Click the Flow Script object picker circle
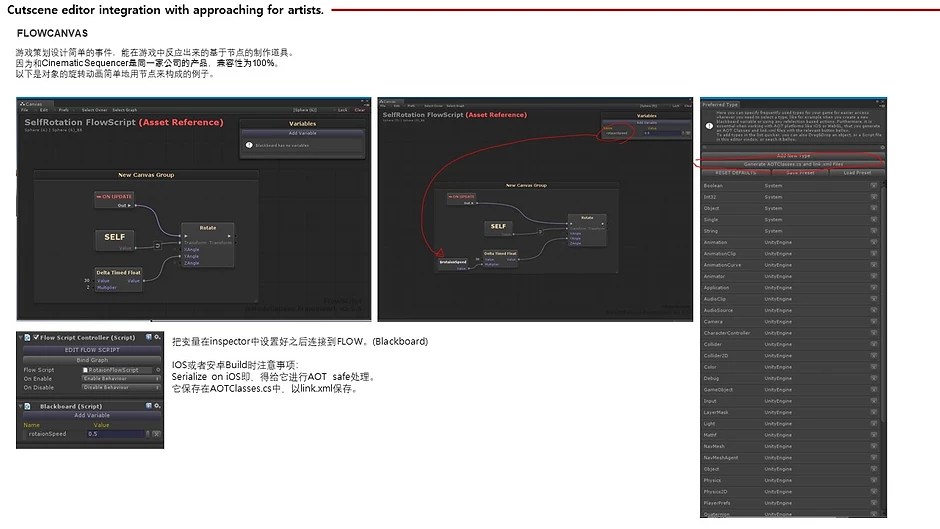Viewport: 940px width, 529px height. 158,370
